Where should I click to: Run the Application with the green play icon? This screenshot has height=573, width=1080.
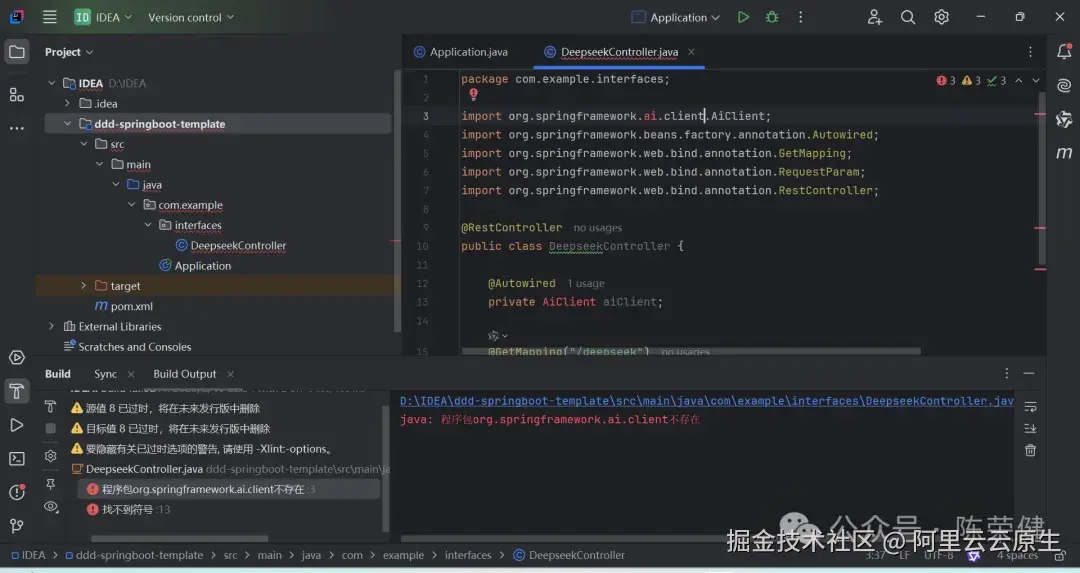[x=742, y=17]
